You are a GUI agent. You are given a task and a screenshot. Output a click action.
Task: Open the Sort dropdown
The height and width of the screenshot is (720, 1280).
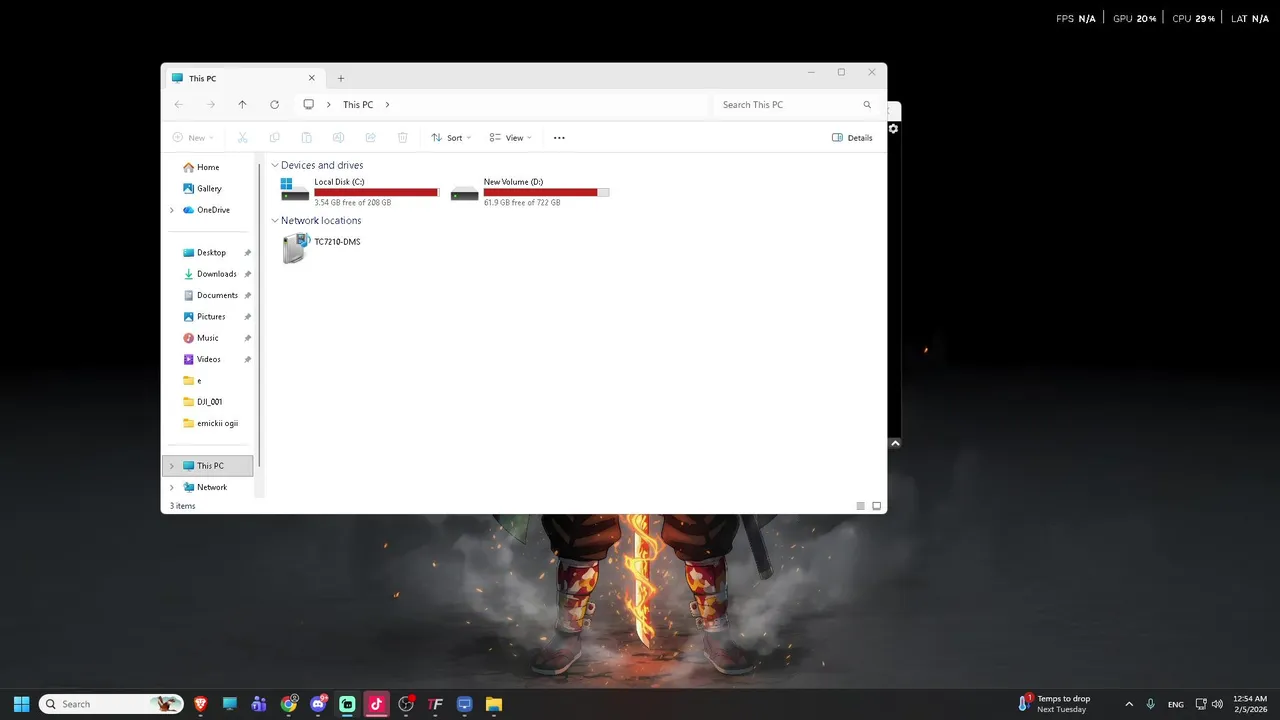tap(450, 138)
